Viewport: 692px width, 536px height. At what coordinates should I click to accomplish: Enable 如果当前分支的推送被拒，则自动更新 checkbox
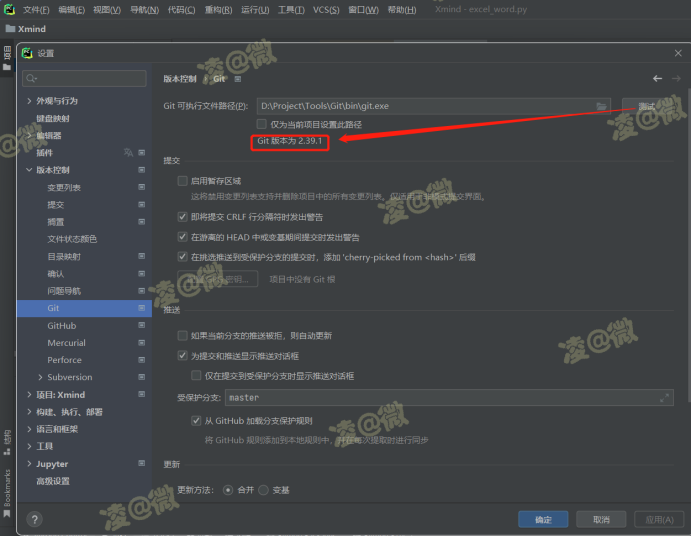(x=182, y=336)
